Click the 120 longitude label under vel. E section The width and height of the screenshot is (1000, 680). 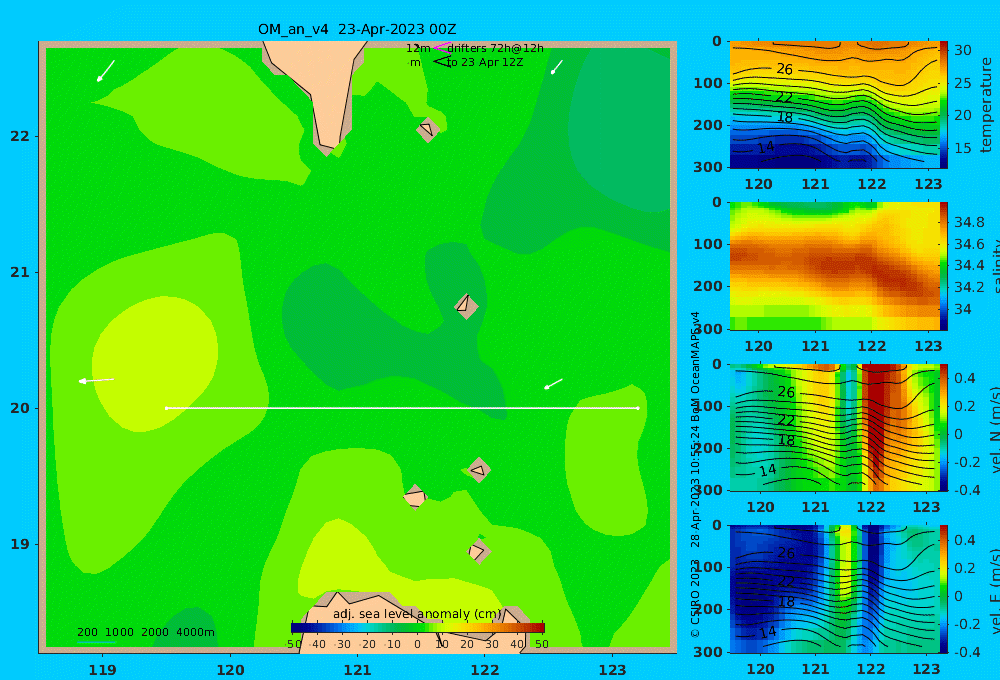click(760, 669)
